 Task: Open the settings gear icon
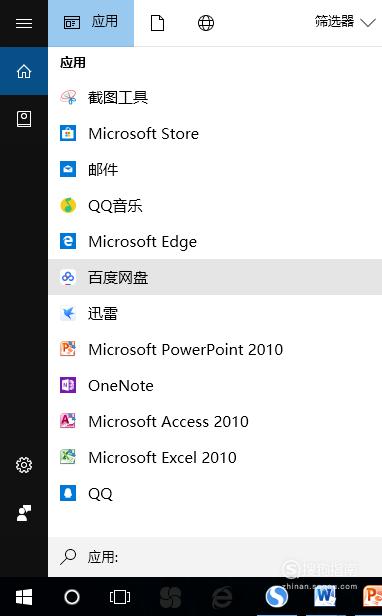coord(24,465)
